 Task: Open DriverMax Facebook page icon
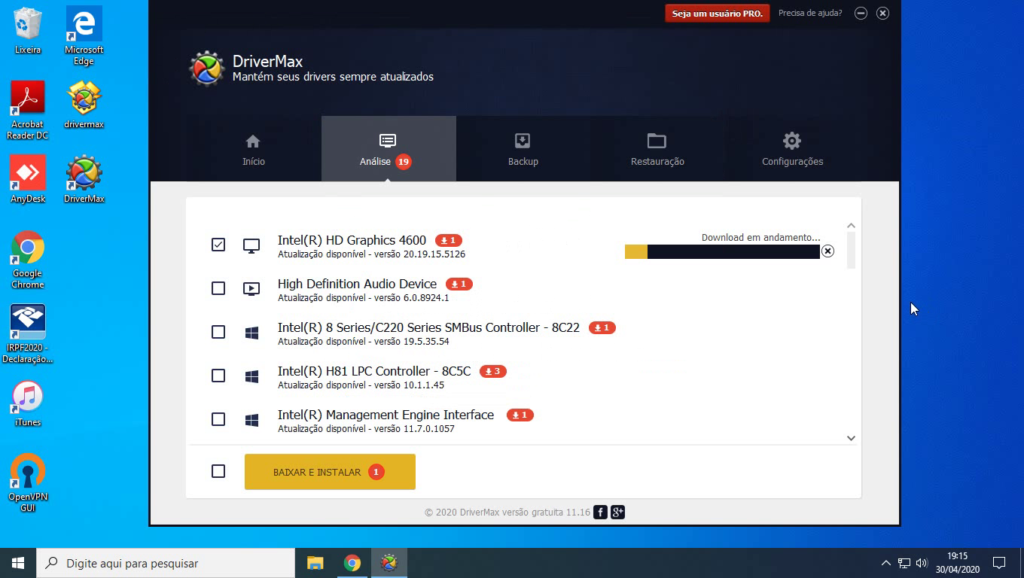tap(600, 512)
